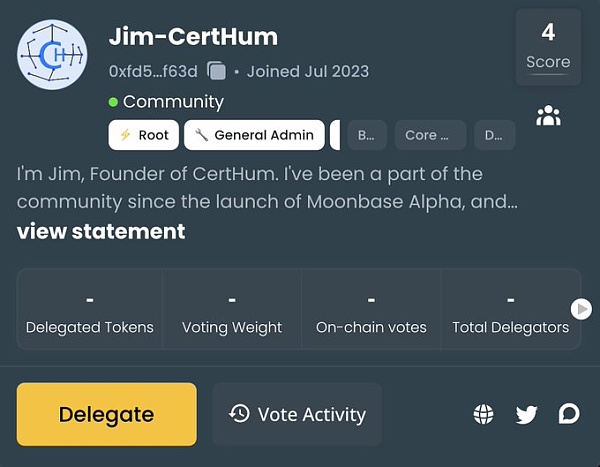Copy the wallet address using the copy icon
This screenshot has width=600, height=467.
click(x=216, y=71)
